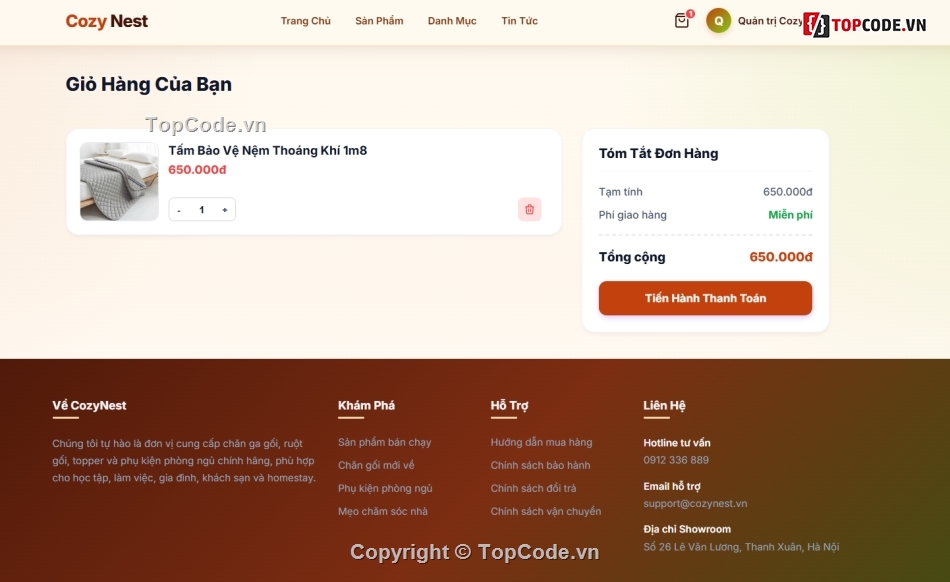The image size is (950, 582).
Task: Click the Miễn phí shipping value
Action: pos(790,215)
